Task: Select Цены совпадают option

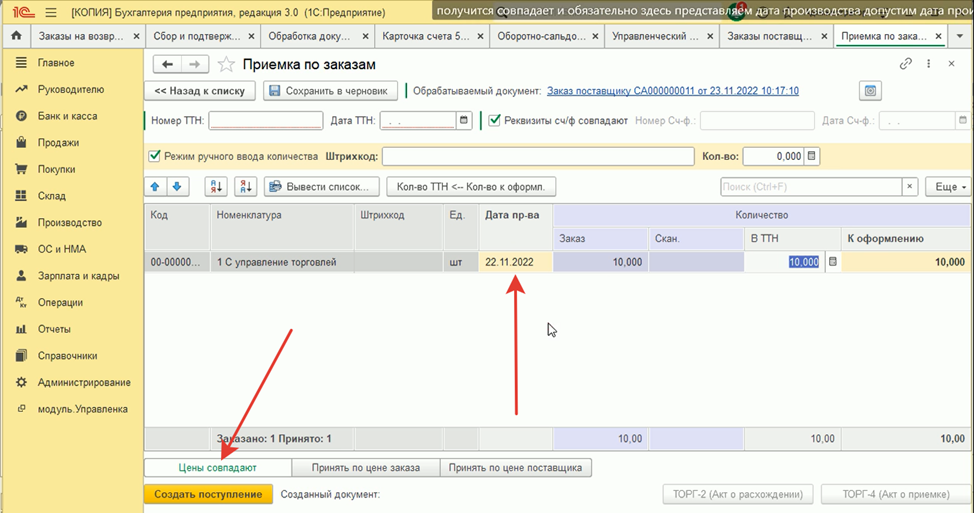Action: pyautogui.click(x=217, y=468)
